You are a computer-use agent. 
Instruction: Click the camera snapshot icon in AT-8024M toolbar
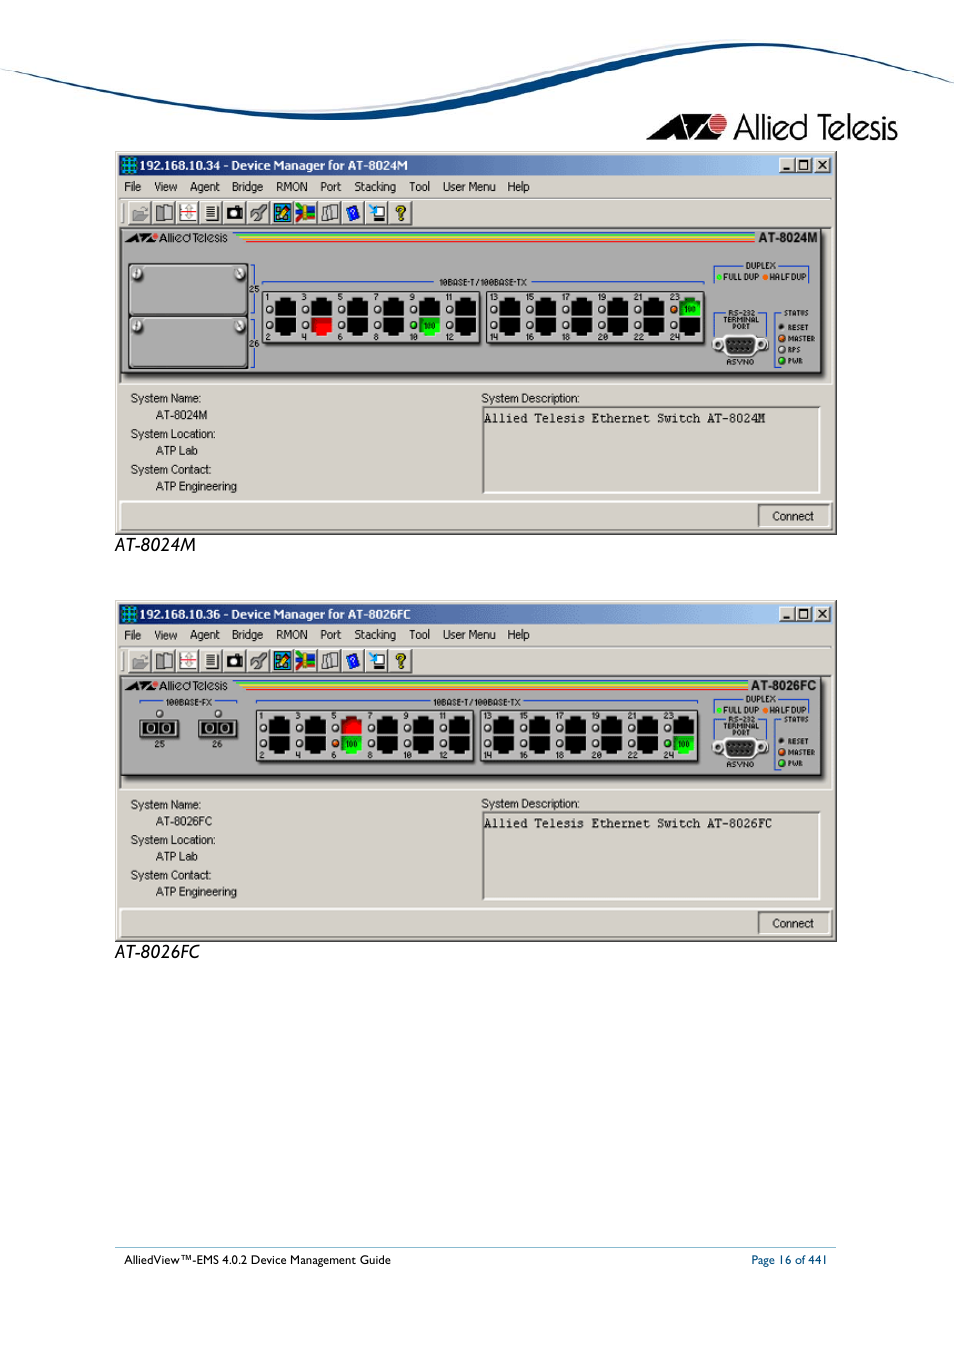pos(235,213)
